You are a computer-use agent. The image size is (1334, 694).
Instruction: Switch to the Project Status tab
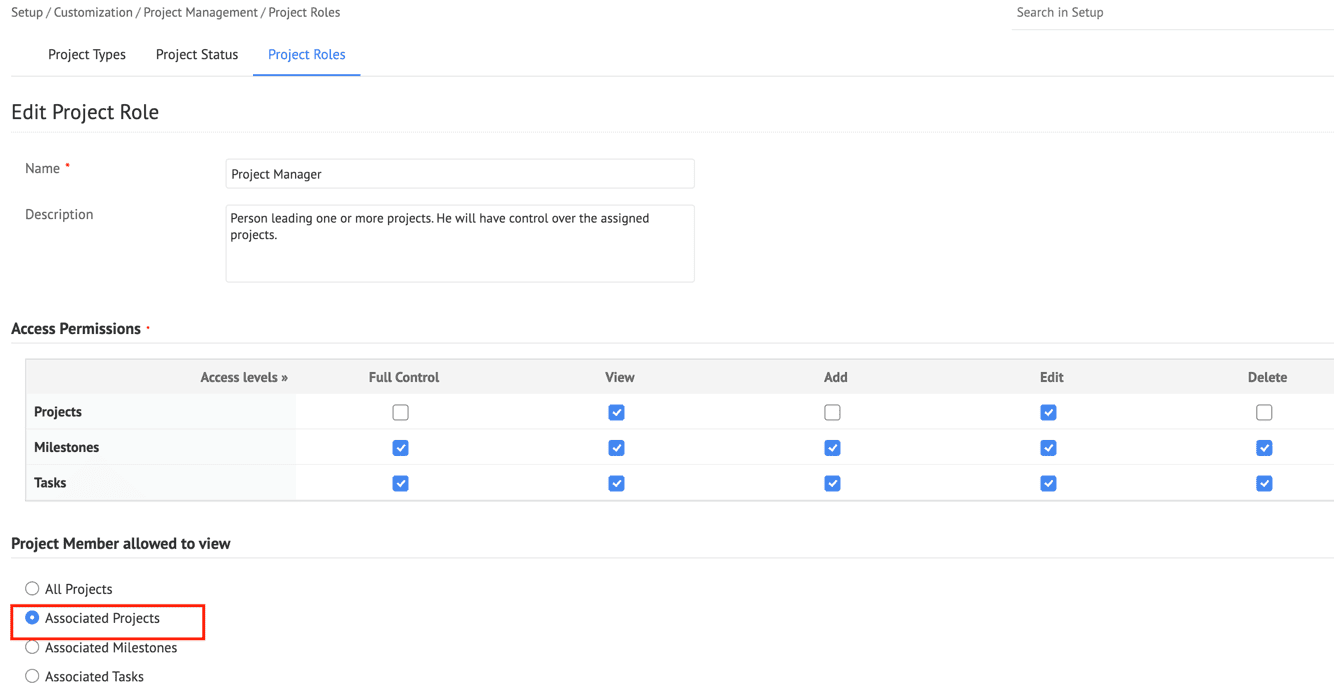click(x=197, y=55)
